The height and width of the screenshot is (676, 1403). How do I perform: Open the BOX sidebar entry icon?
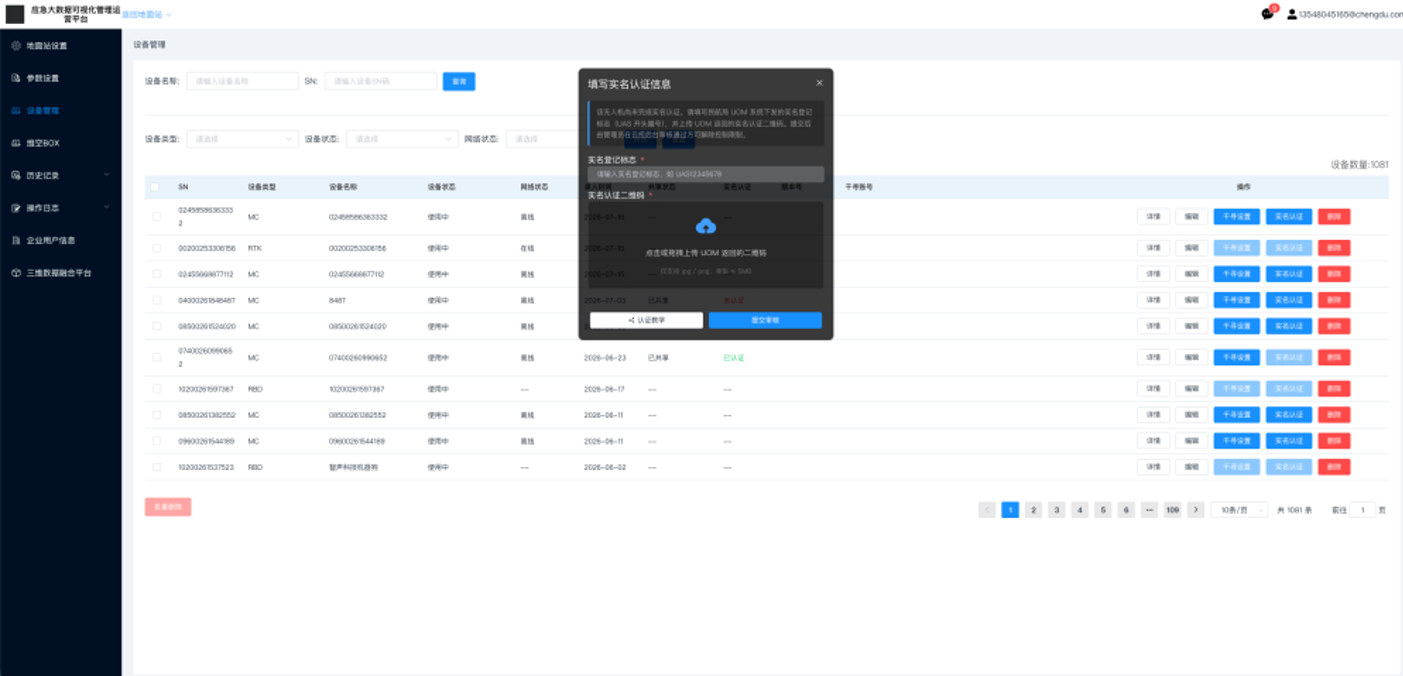coord(15,143)
